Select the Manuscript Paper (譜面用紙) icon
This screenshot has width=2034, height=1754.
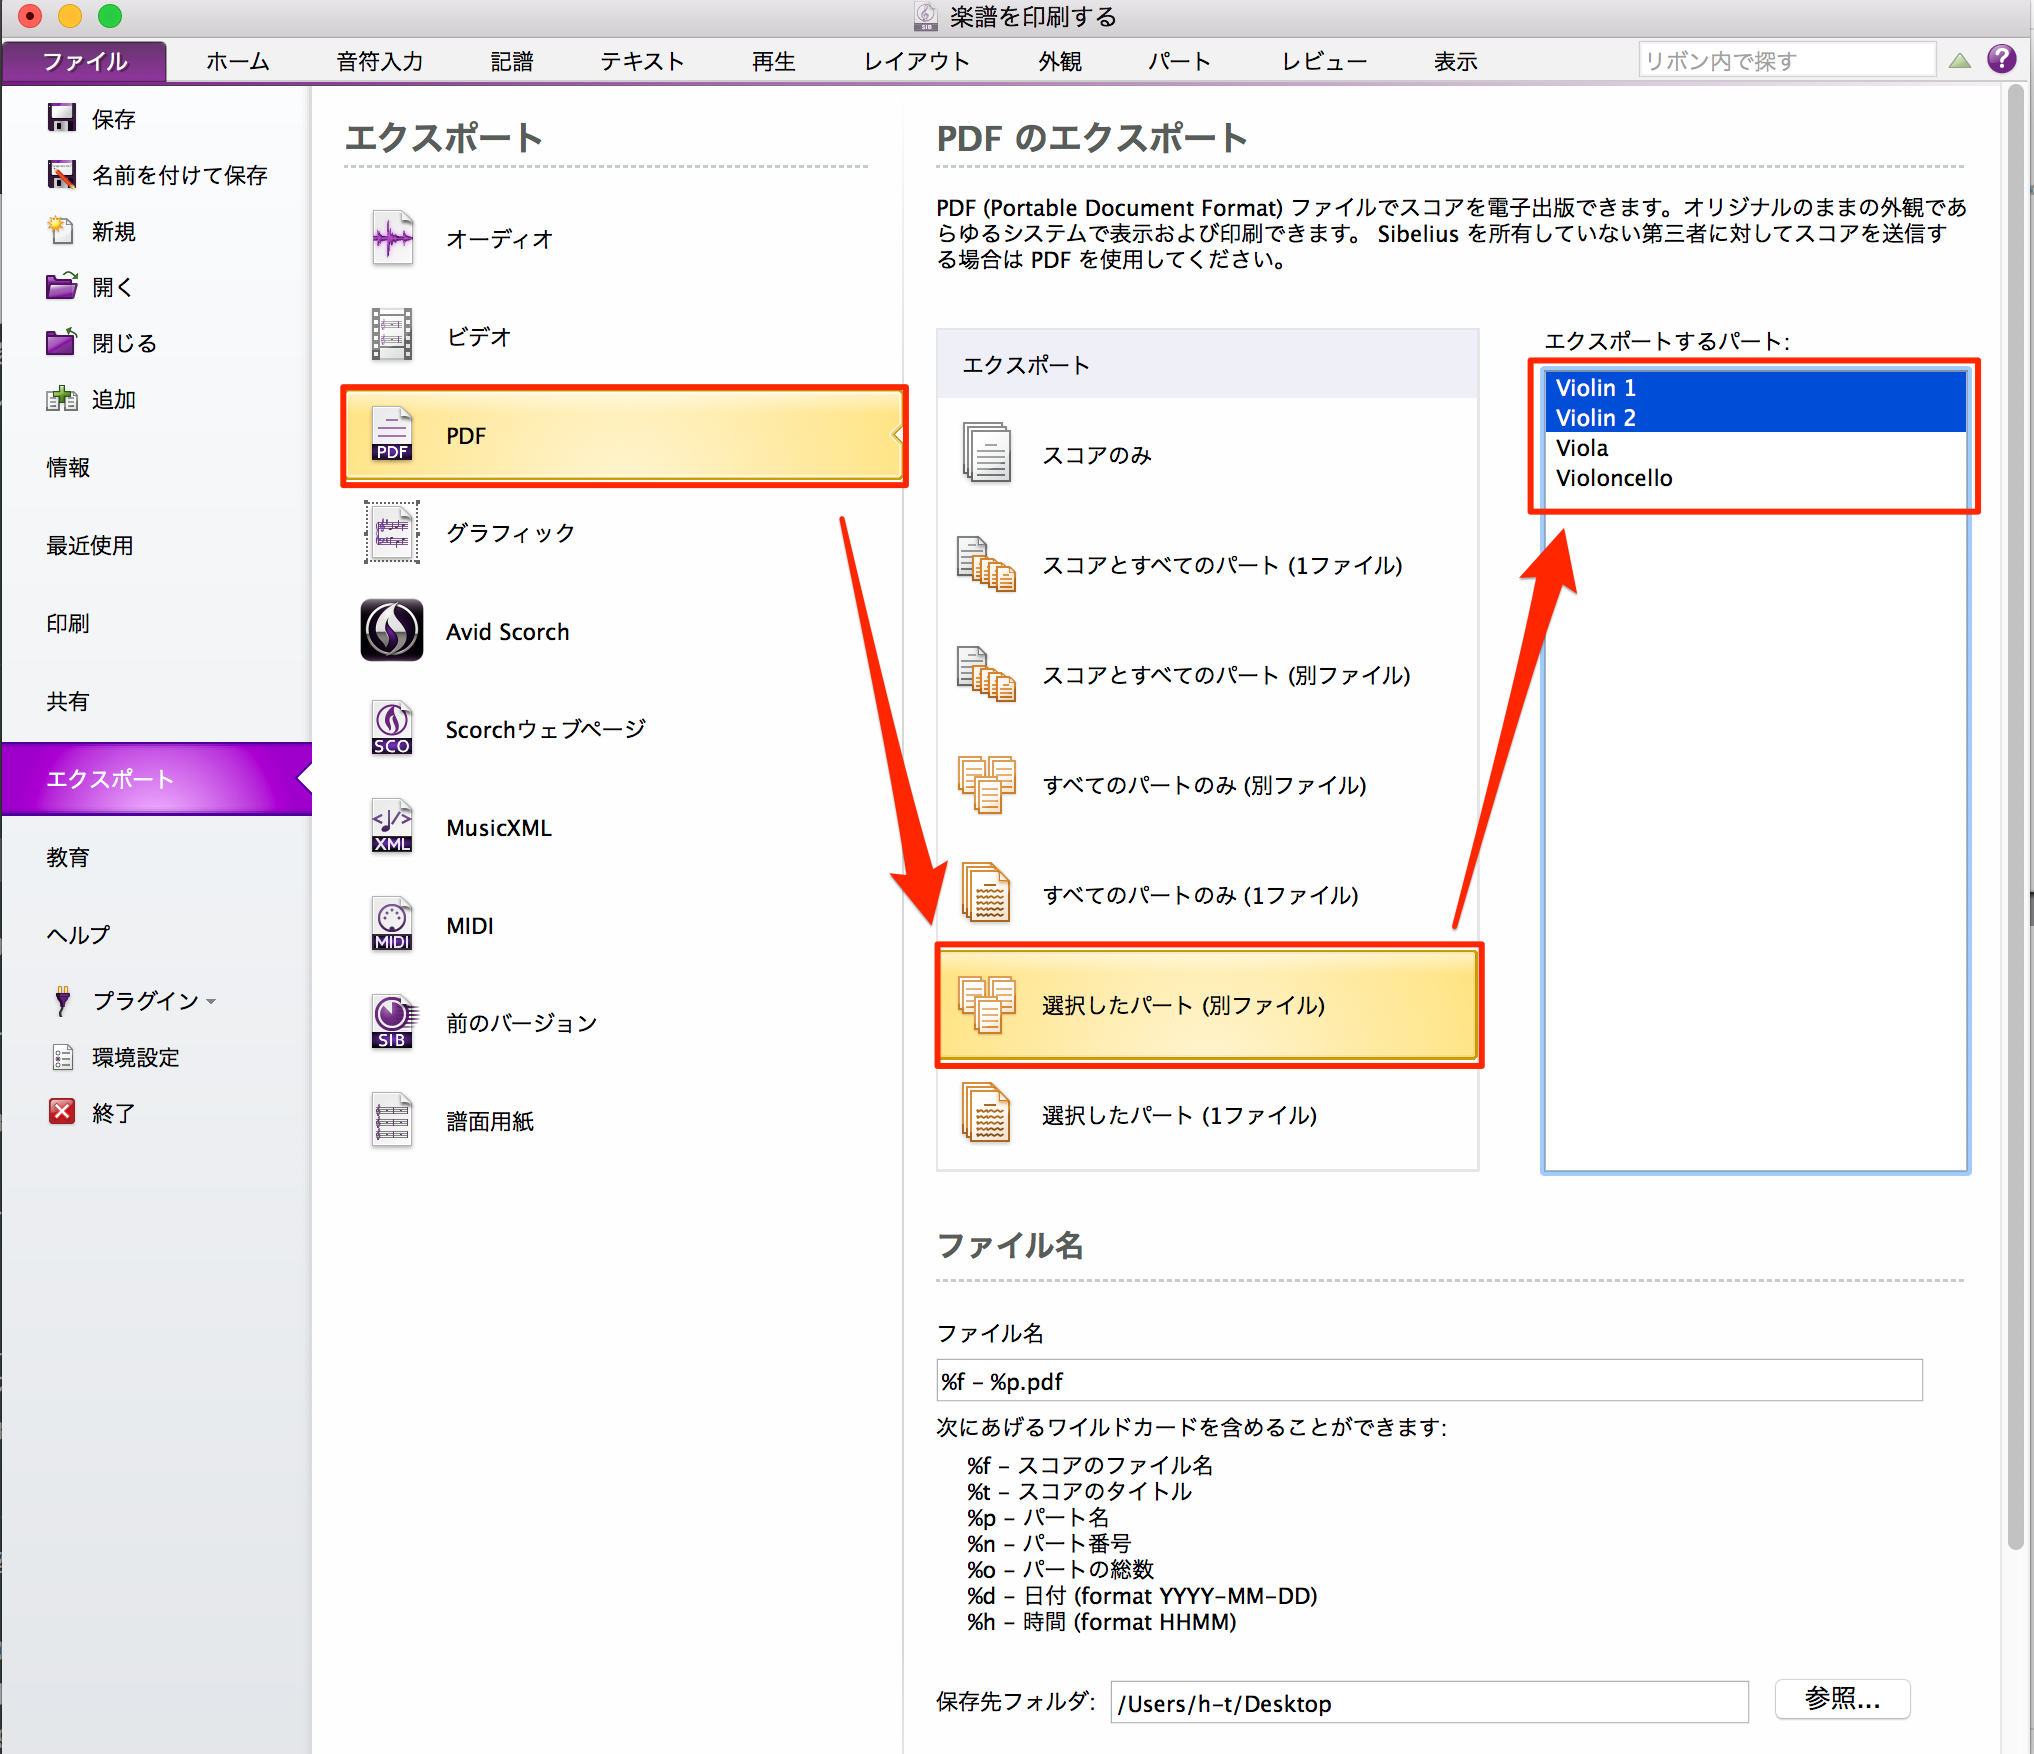pyautogui.click(x=392, y=1120)
